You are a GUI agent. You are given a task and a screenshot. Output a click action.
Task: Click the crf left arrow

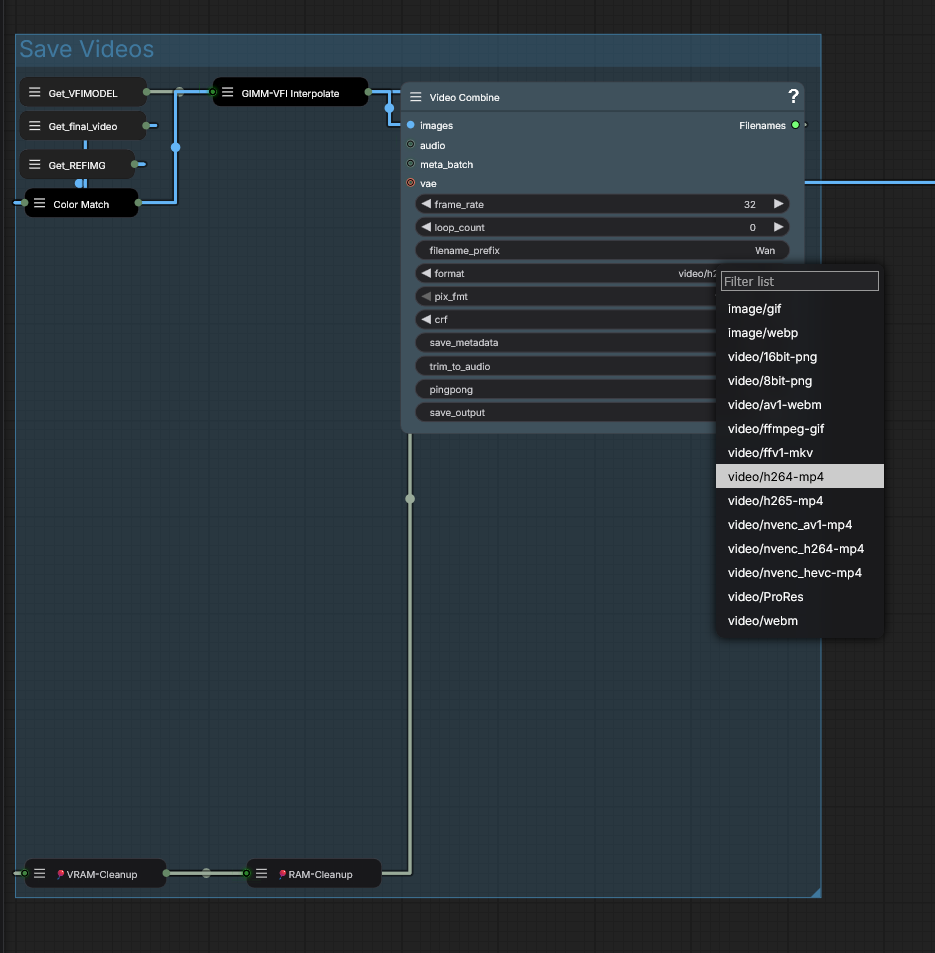click(426, 320)
